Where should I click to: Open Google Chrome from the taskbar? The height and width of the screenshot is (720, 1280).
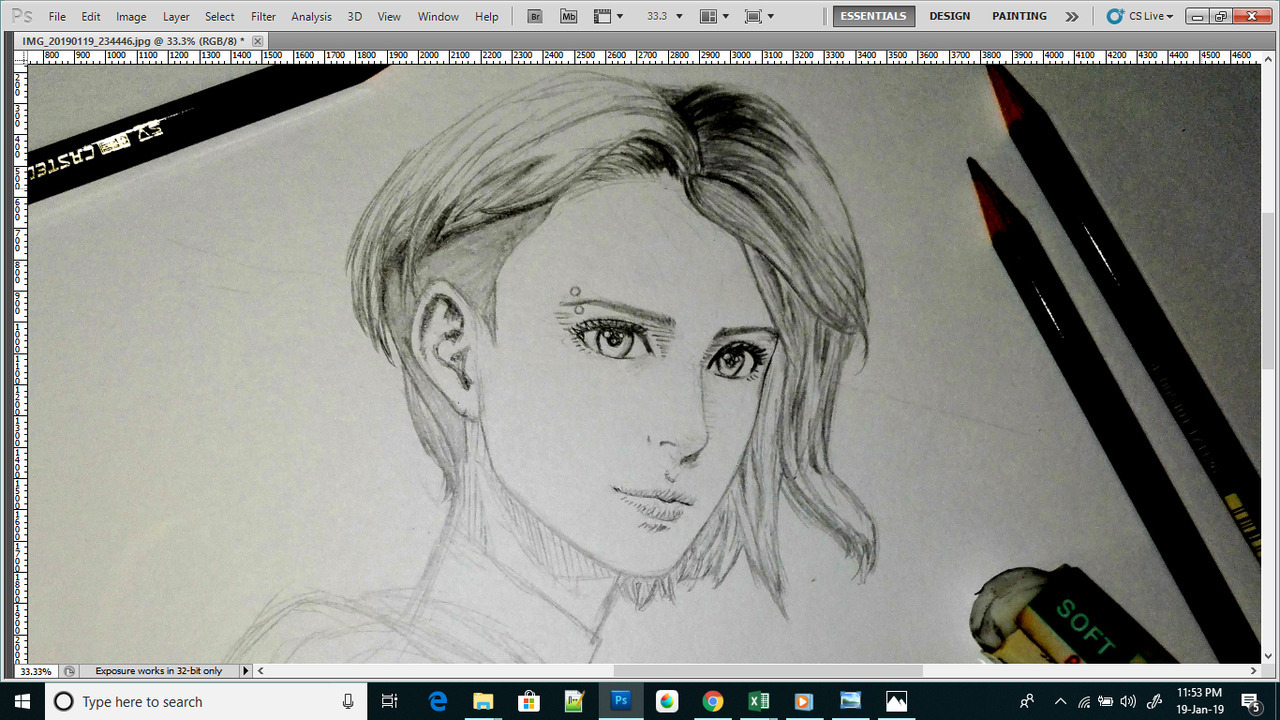712,701
